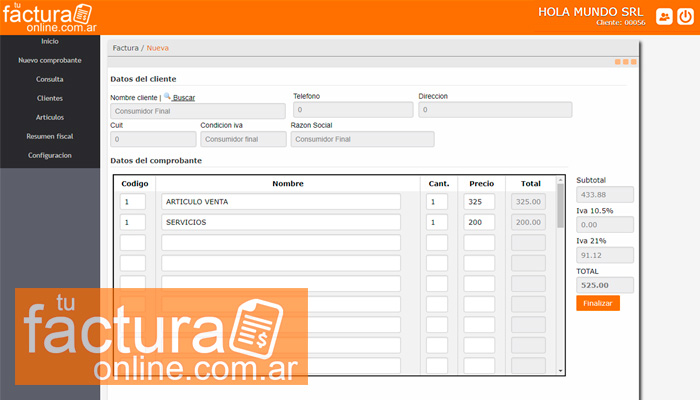Open Articulos sidebar item
The width and height of the screenshot is (700, 400).
click(x=50, y=117)
